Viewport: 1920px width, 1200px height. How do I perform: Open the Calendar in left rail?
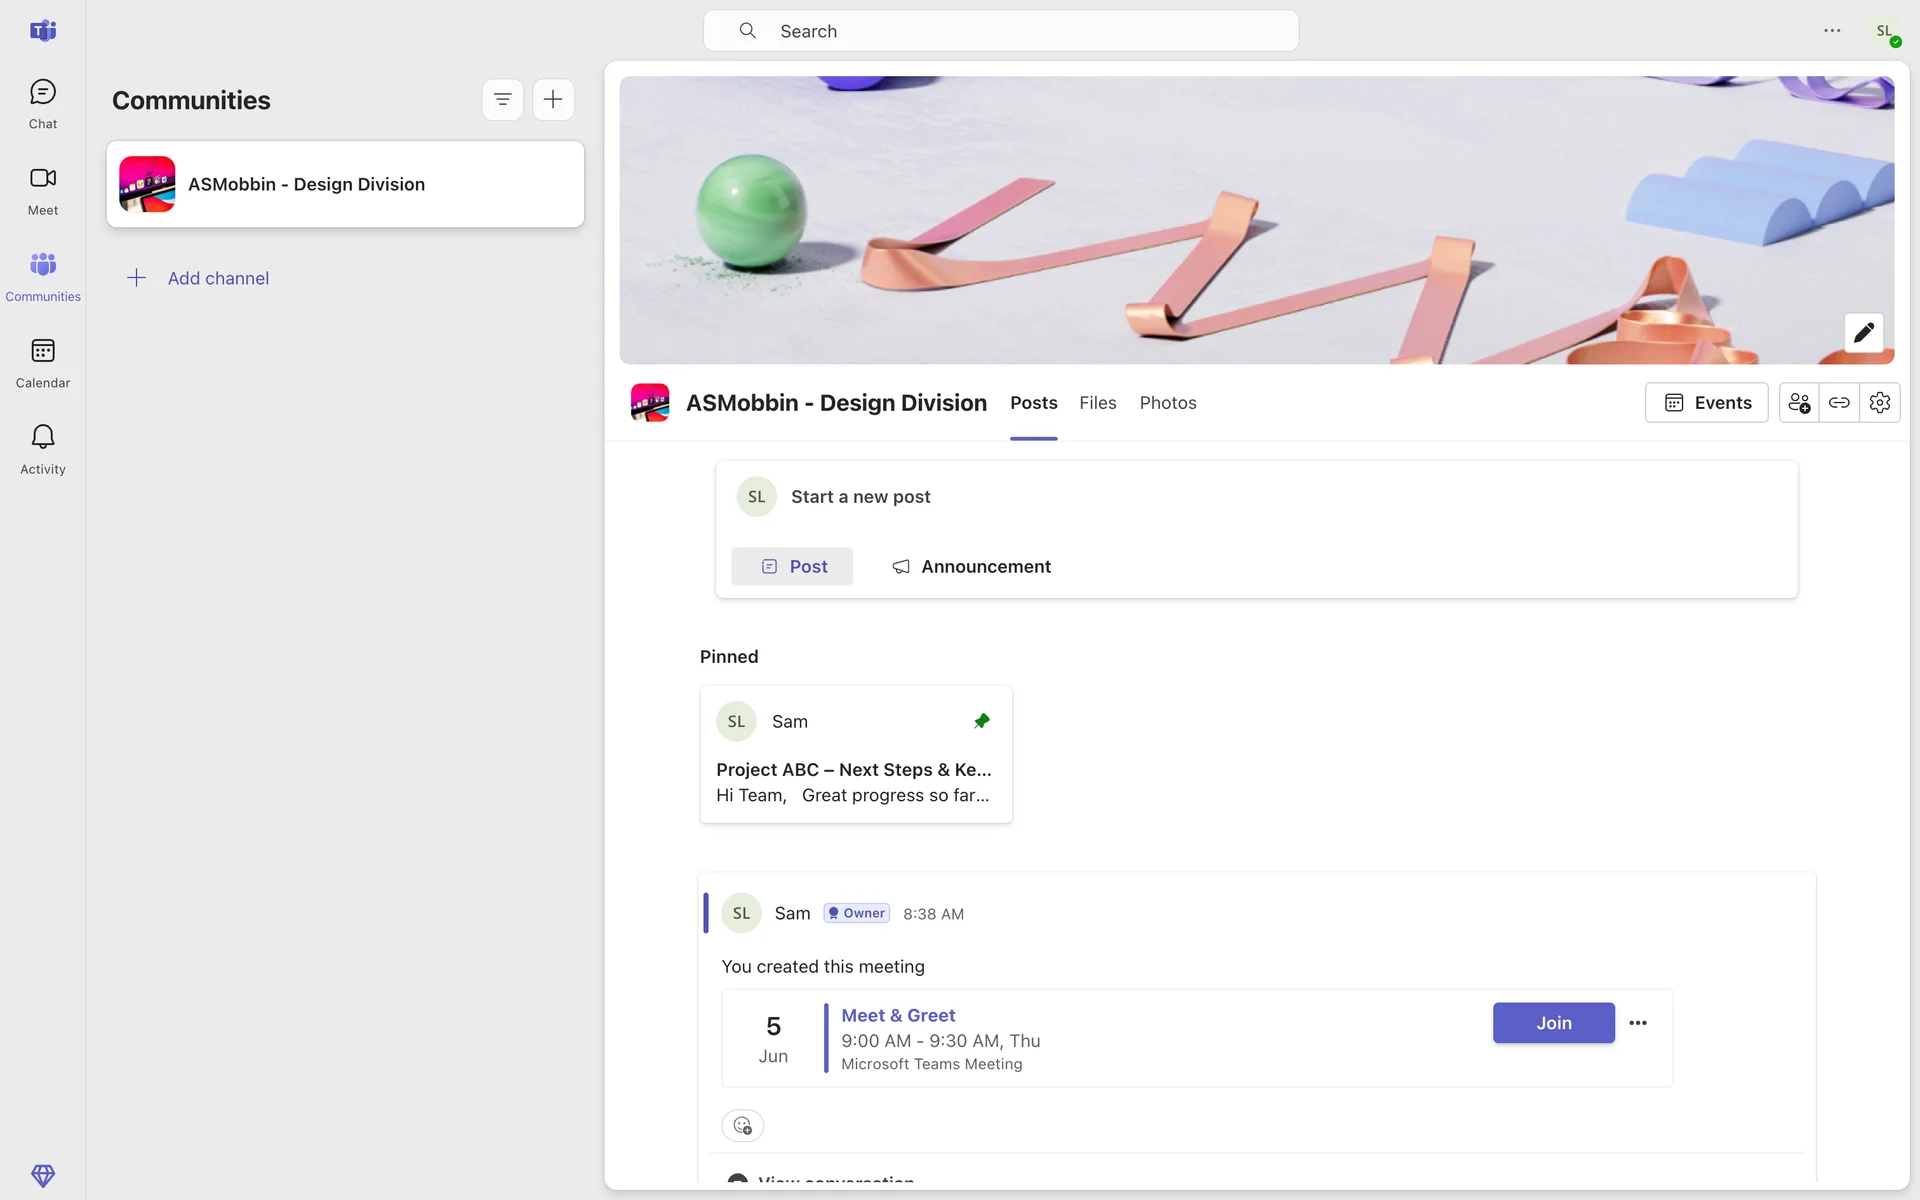[42, 363]
